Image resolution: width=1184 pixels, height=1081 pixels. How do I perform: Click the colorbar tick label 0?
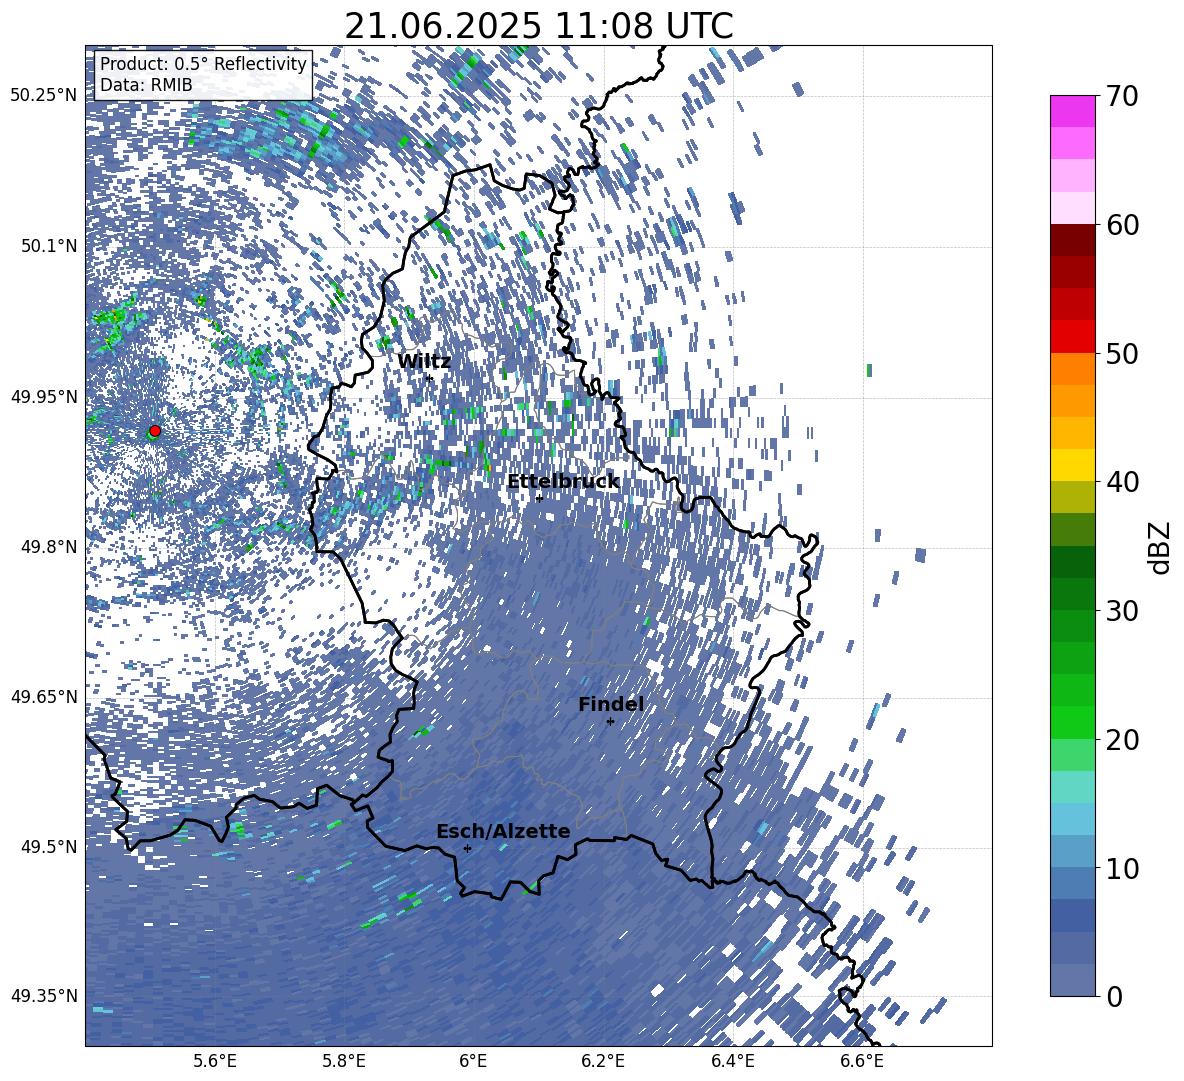(1115, 996)
